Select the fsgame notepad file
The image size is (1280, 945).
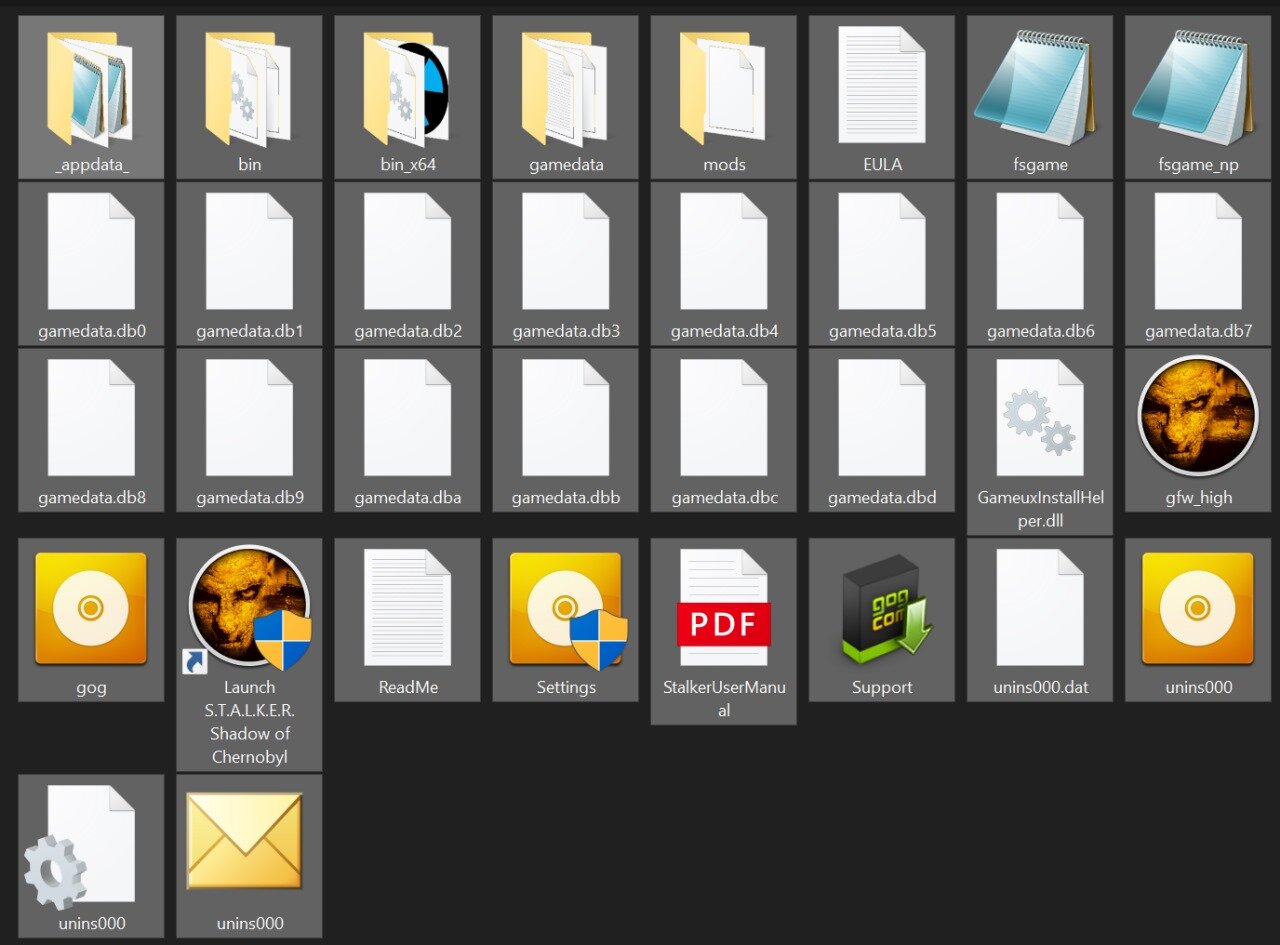[x=1039, y=97]
